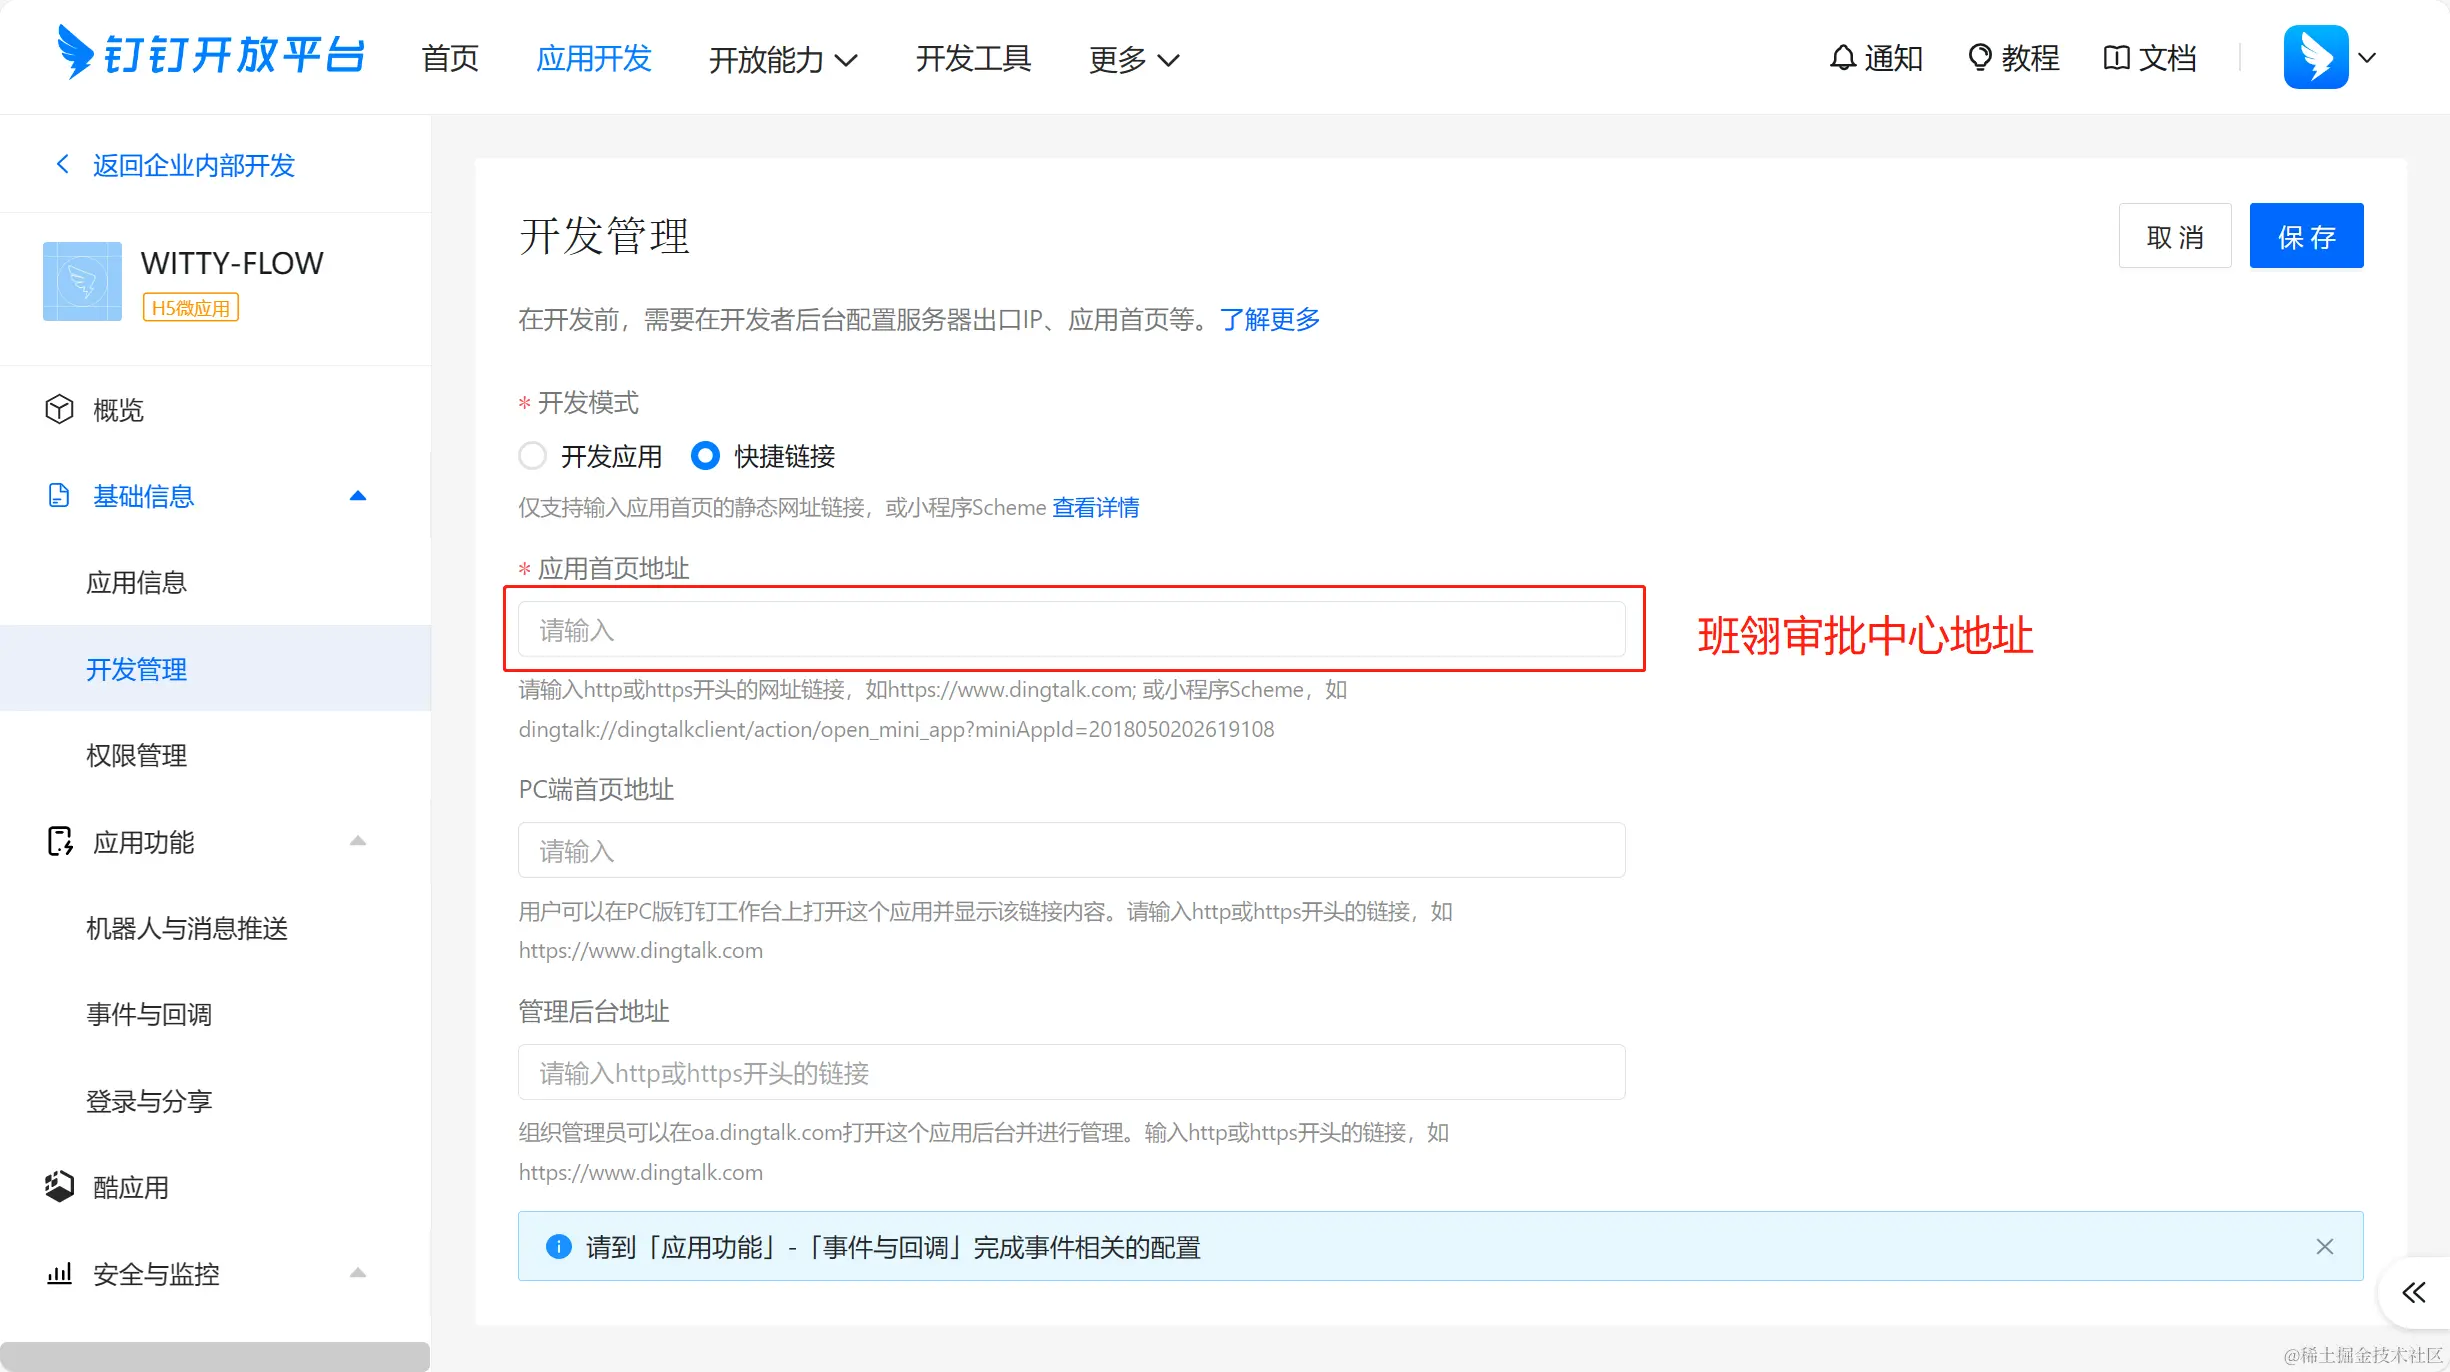Select the 开发应用 radio option
Screen dimensions: 2450x1372
point(533,456)
